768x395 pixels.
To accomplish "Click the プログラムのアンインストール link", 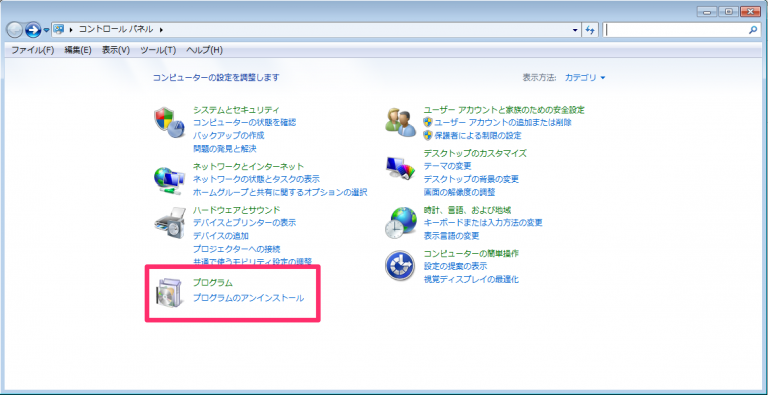I will [x=248, y=297].
